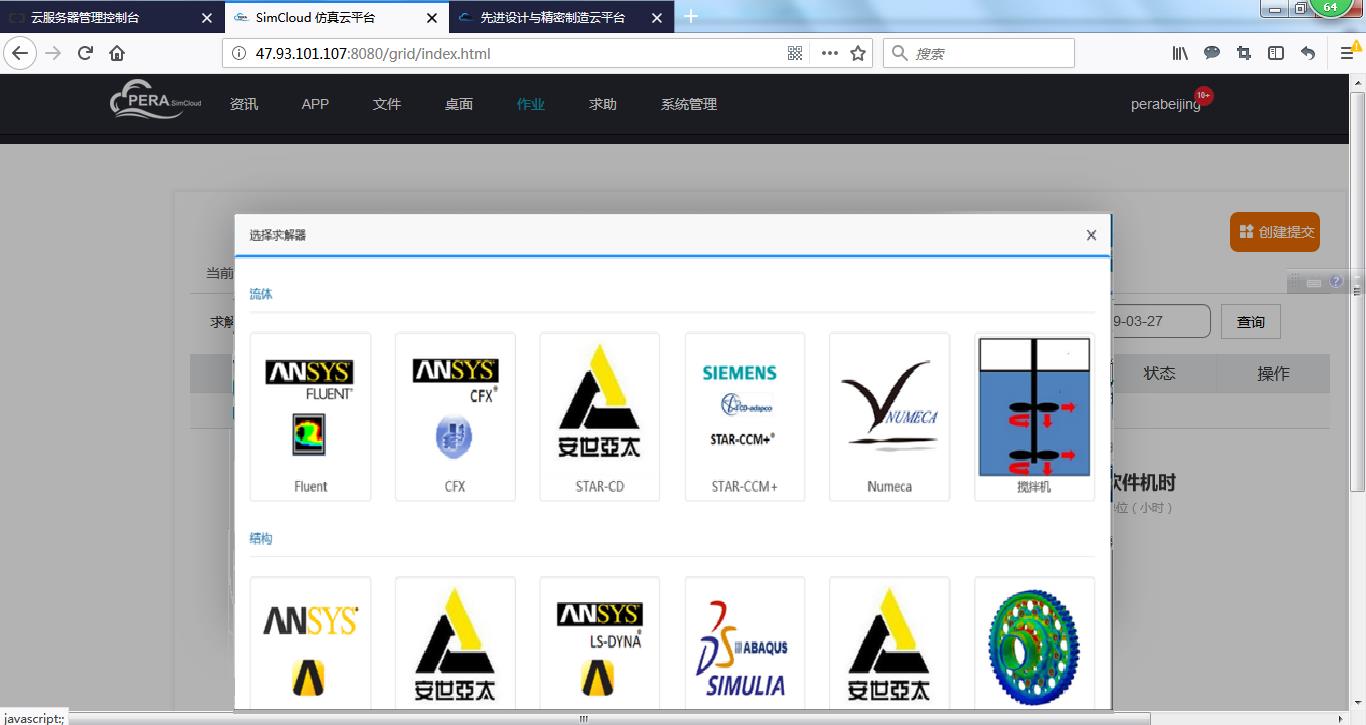Screen dimensions: 1366x725
Task: Select the ANSYS CFX solver
Action: (455, 417)
